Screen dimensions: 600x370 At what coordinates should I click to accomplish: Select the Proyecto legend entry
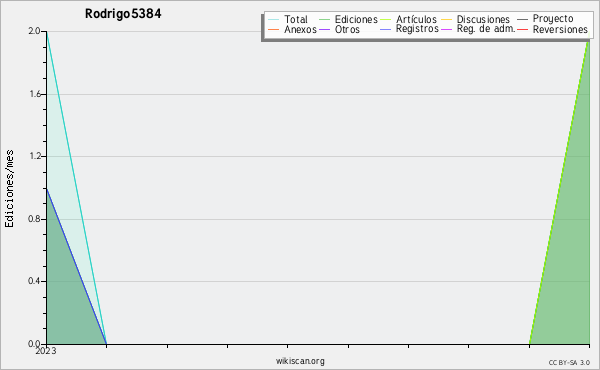[x=553, y=19]
